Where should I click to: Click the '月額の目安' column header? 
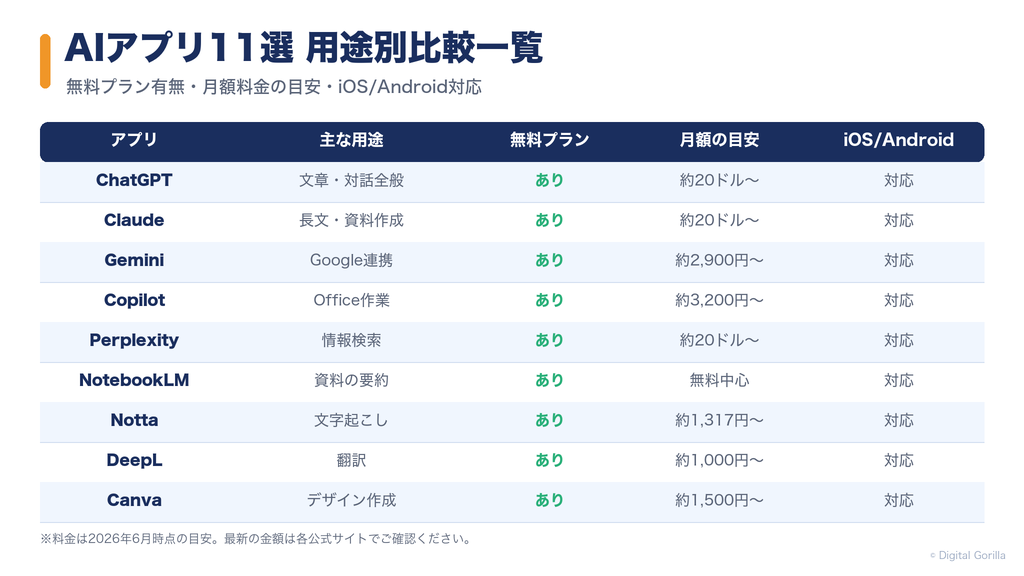coord(719,140)
